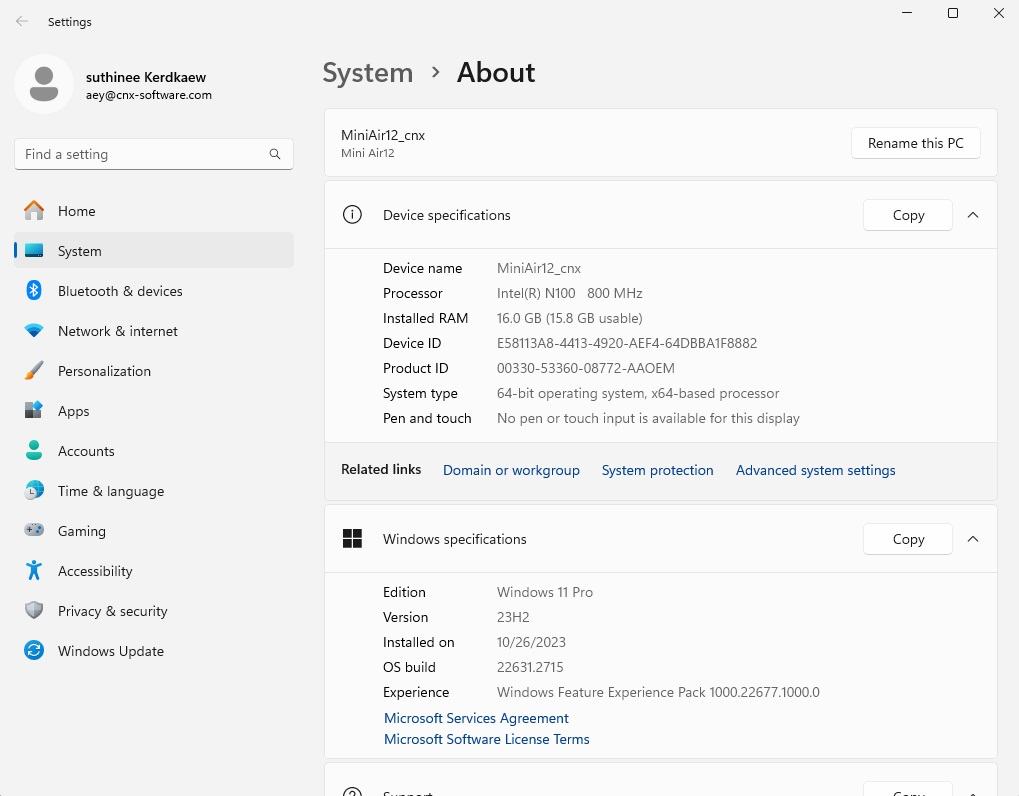Viewport: 1019px width, 796px height.
Task: Click the back arrow icon
Action: tap(21, 21)
